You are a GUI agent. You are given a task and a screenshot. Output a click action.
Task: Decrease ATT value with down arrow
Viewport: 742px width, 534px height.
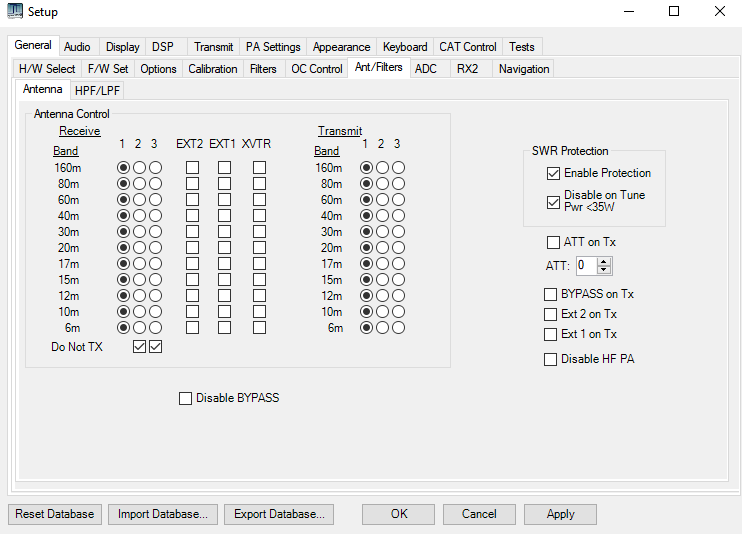click(x=604, y=270)
